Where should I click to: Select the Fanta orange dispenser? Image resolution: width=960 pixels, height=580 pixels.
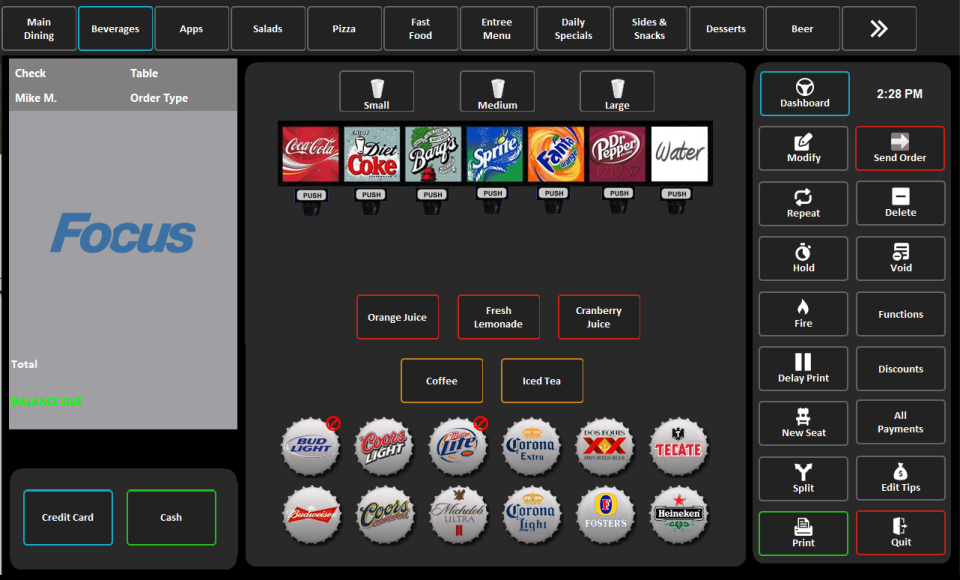pos(555,154)
